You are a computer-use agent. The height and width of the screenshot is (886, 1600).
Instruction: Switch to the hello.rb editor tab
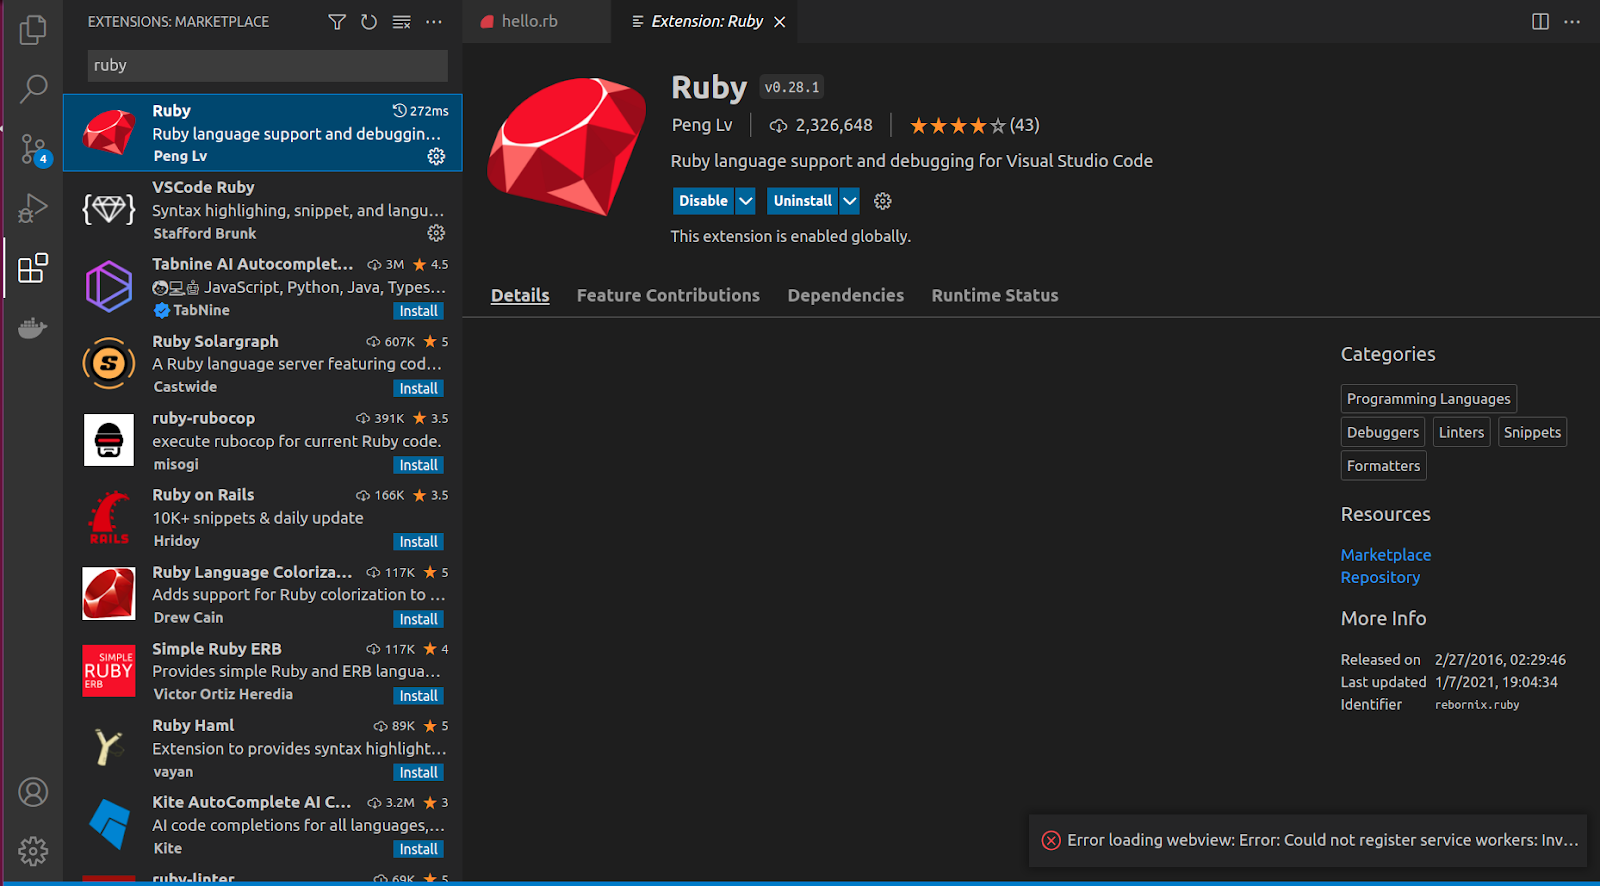click(536, 22)
